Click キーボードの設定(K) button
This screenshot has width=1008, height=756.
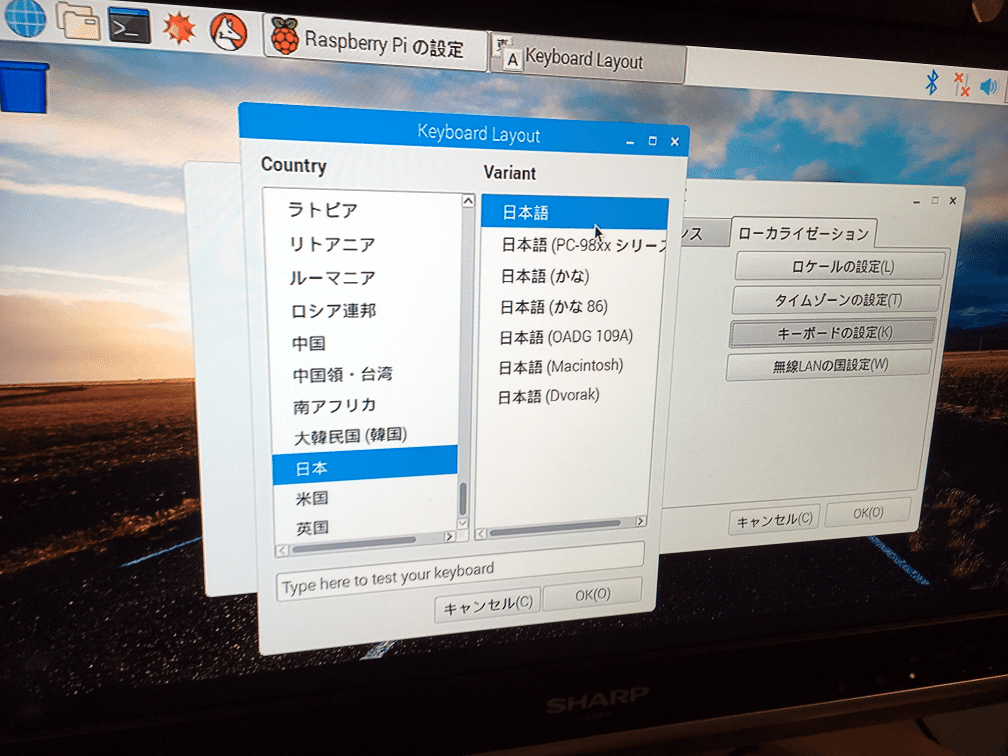(832, 332)
